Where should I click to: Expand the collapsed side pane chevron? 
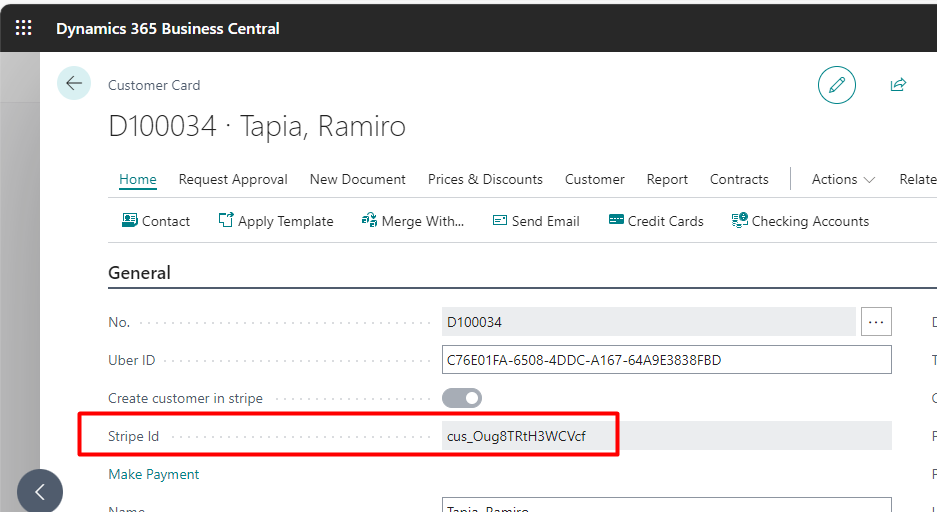39,492
